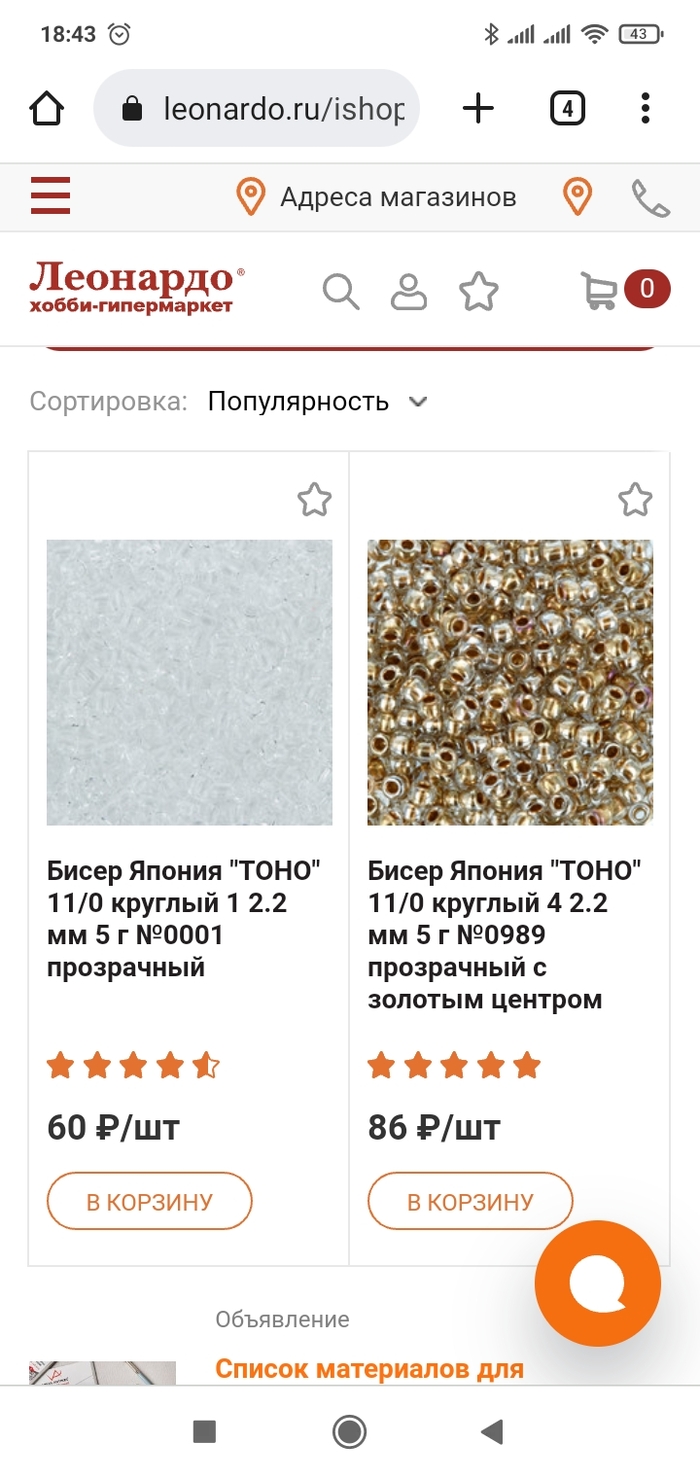Open the browser tab switcher
This screenshot has height=1478, width=700.
point(567,108)
